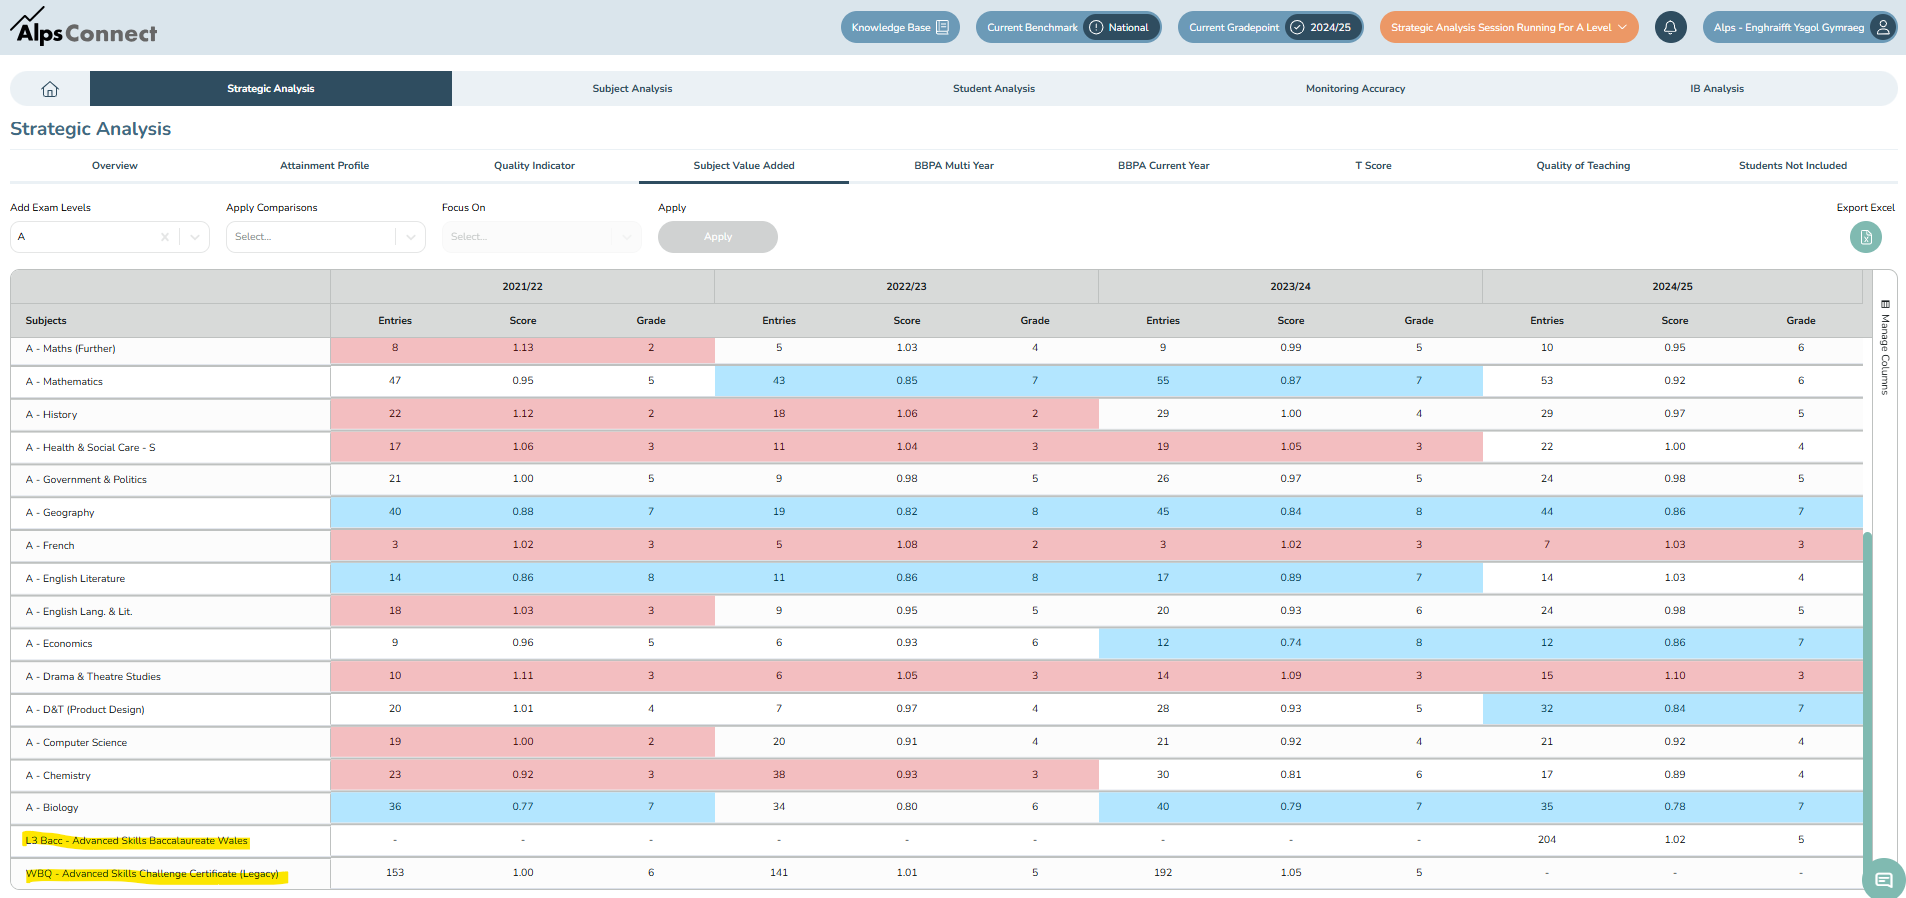Switch to the Subject Analysis tab
Viewport: 1906px width, 898px height.
coord(632,89)
